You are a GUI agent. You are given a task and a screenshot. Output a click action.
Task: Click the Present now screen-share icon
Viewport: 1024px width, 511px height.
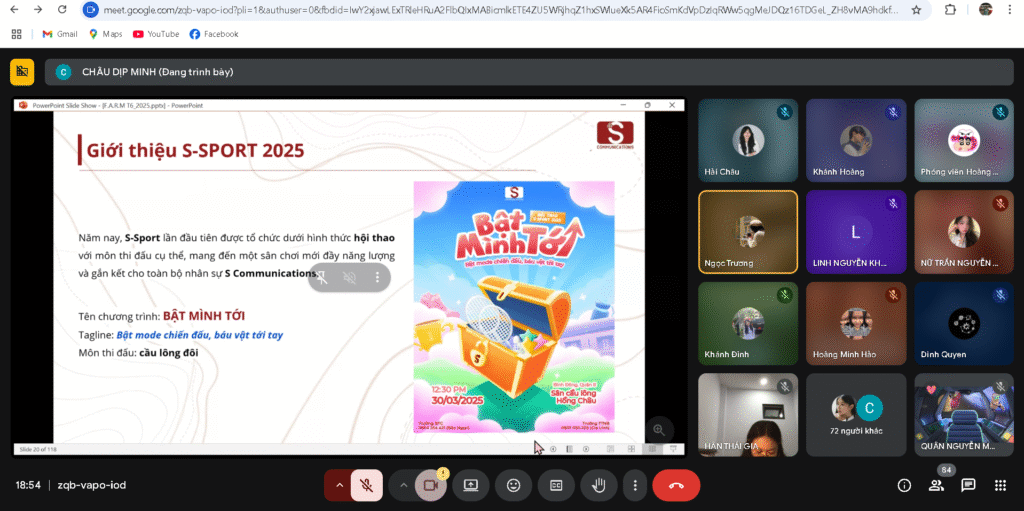470,485
